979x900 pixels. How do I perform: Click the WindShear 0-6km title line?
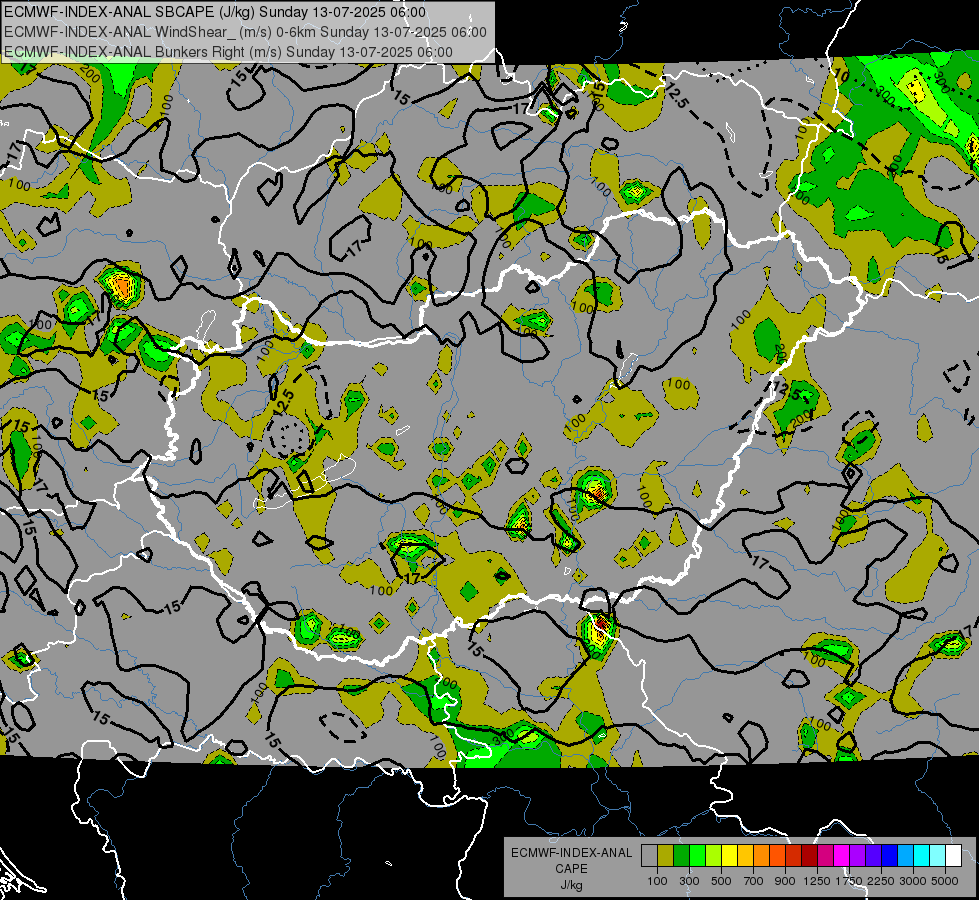245,32
